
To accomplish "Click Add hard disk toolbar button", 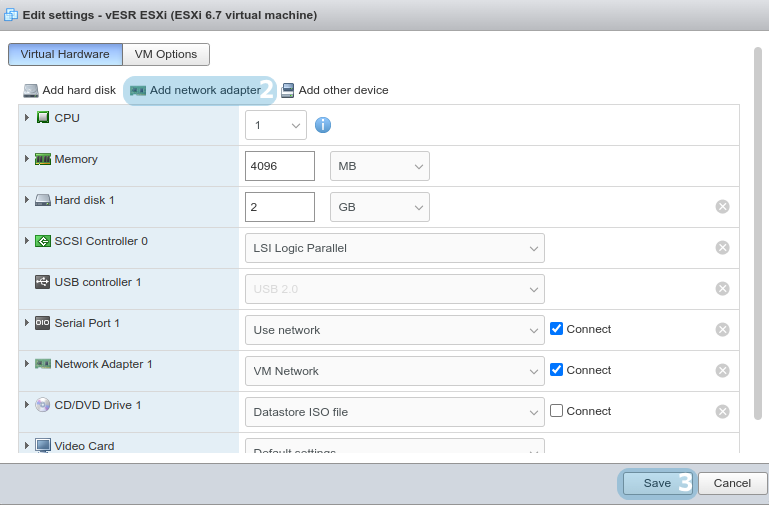I will [x=70, y=90].
